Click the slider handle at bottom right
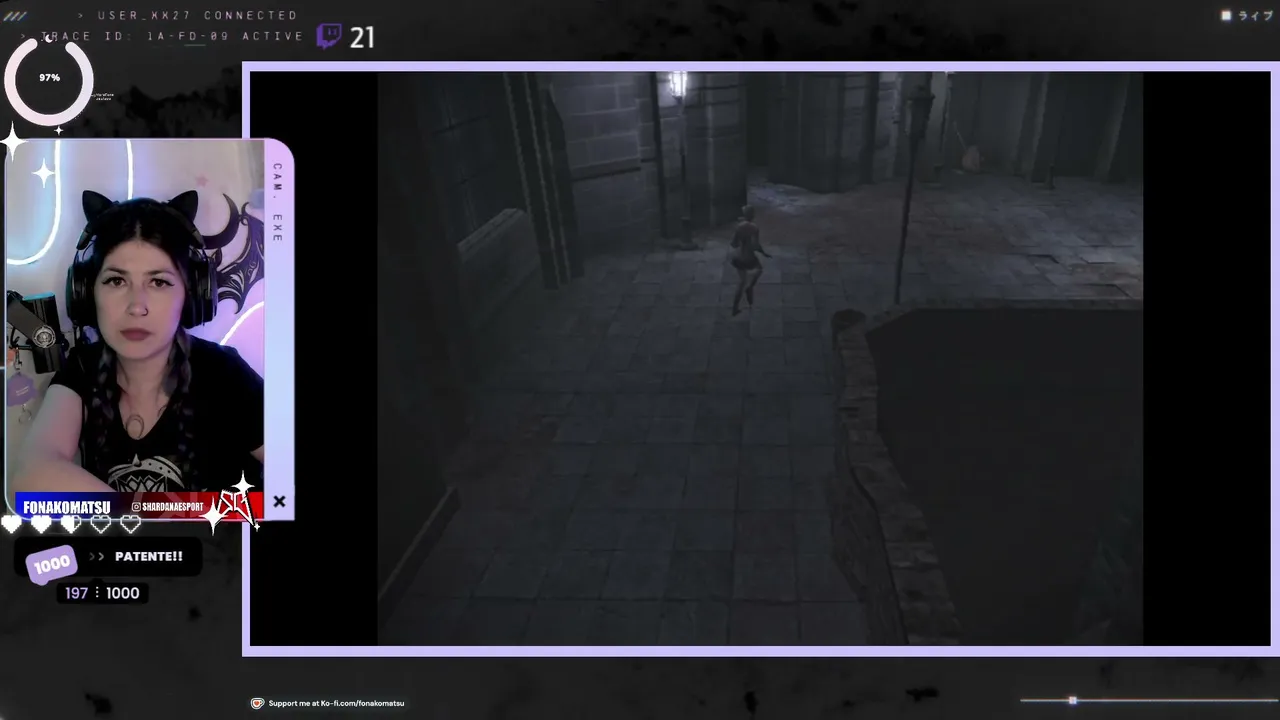Screen dimensions: 1280x720 click(x=1072, y=700)
